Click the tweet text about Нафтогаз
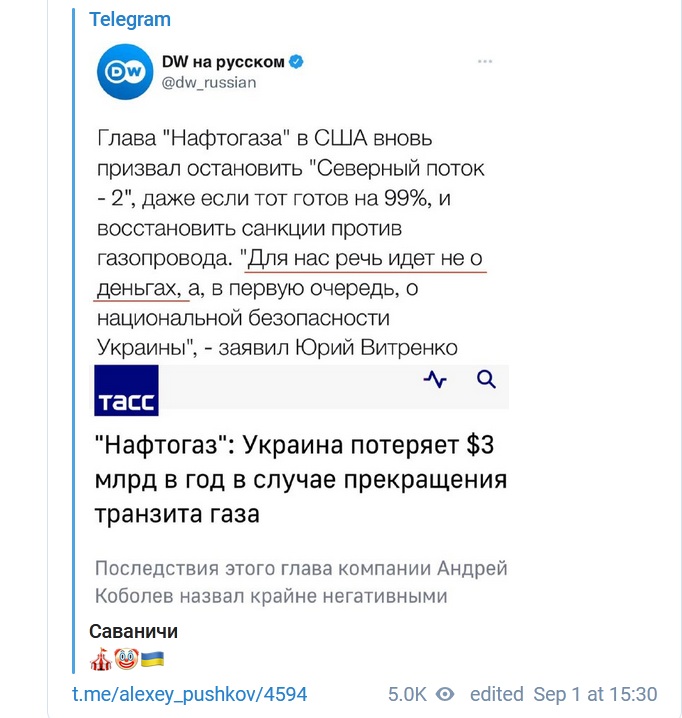This screenshot has width=682, height=718. [291, 243]
